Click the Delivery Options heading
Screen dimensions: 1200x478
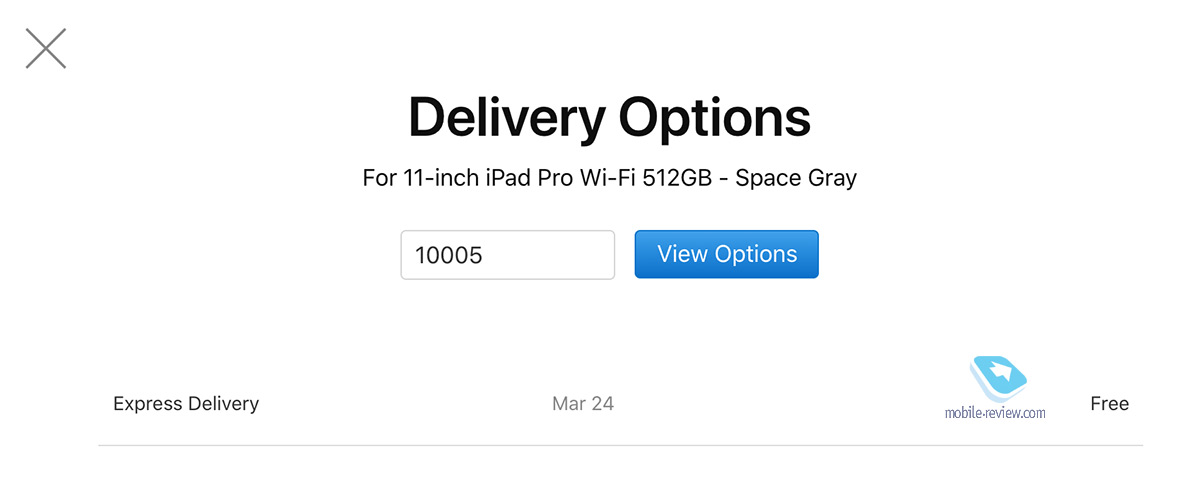(x=609, y=118)
